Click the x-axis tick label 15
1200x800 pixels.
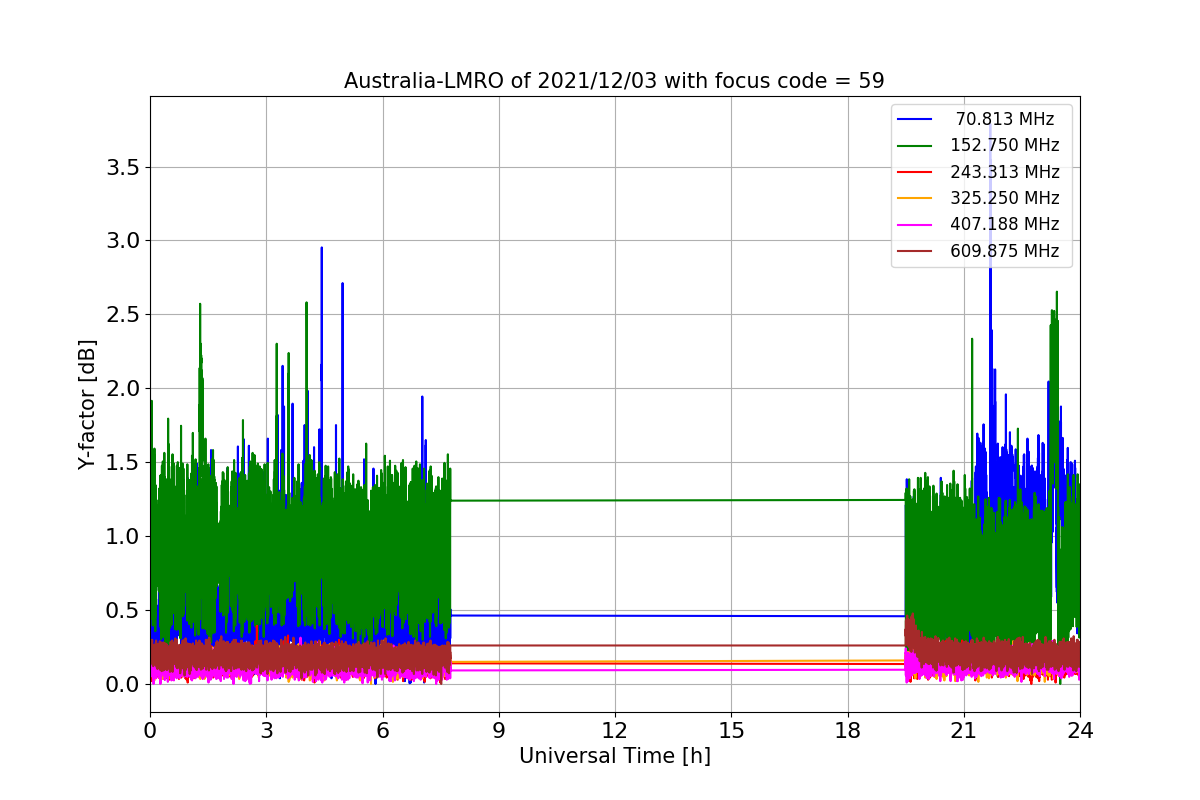coord(731,730)
